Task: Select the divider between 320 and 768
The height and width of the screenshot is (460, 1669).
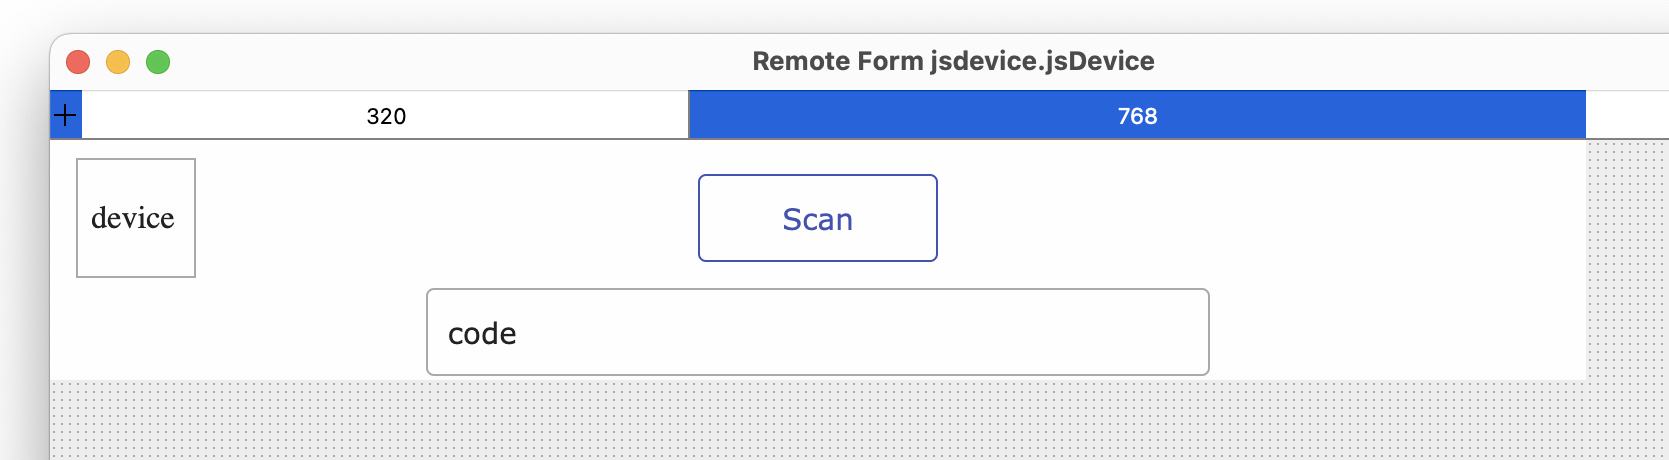Action: click(689, 115)
